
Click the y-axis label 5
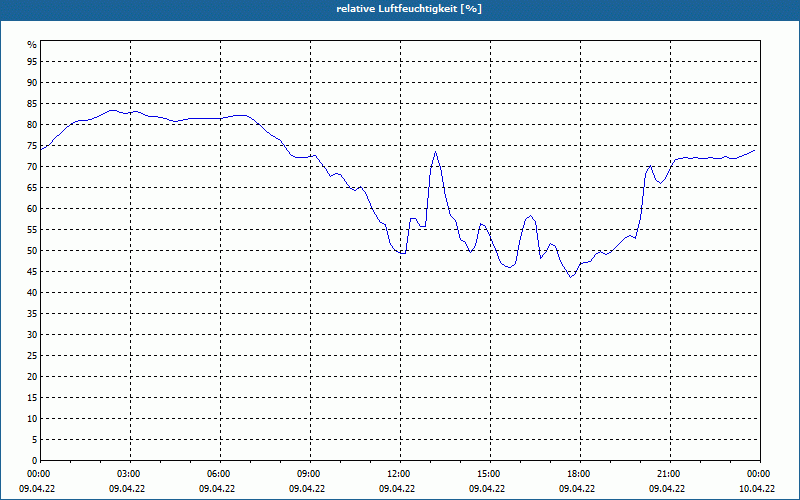[x=34, y=440]
